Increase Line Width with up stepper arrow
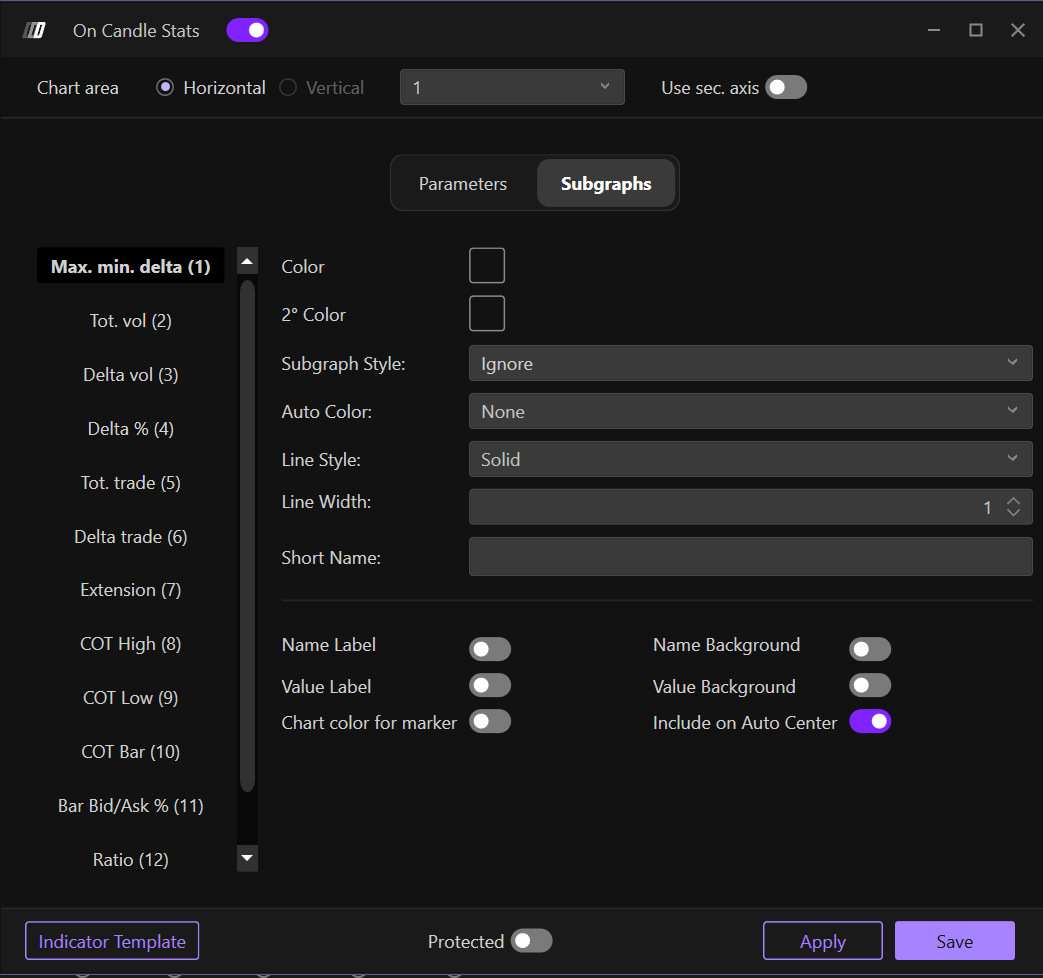The height and width of the screenshot is (978, 1043). (1013, 501)
